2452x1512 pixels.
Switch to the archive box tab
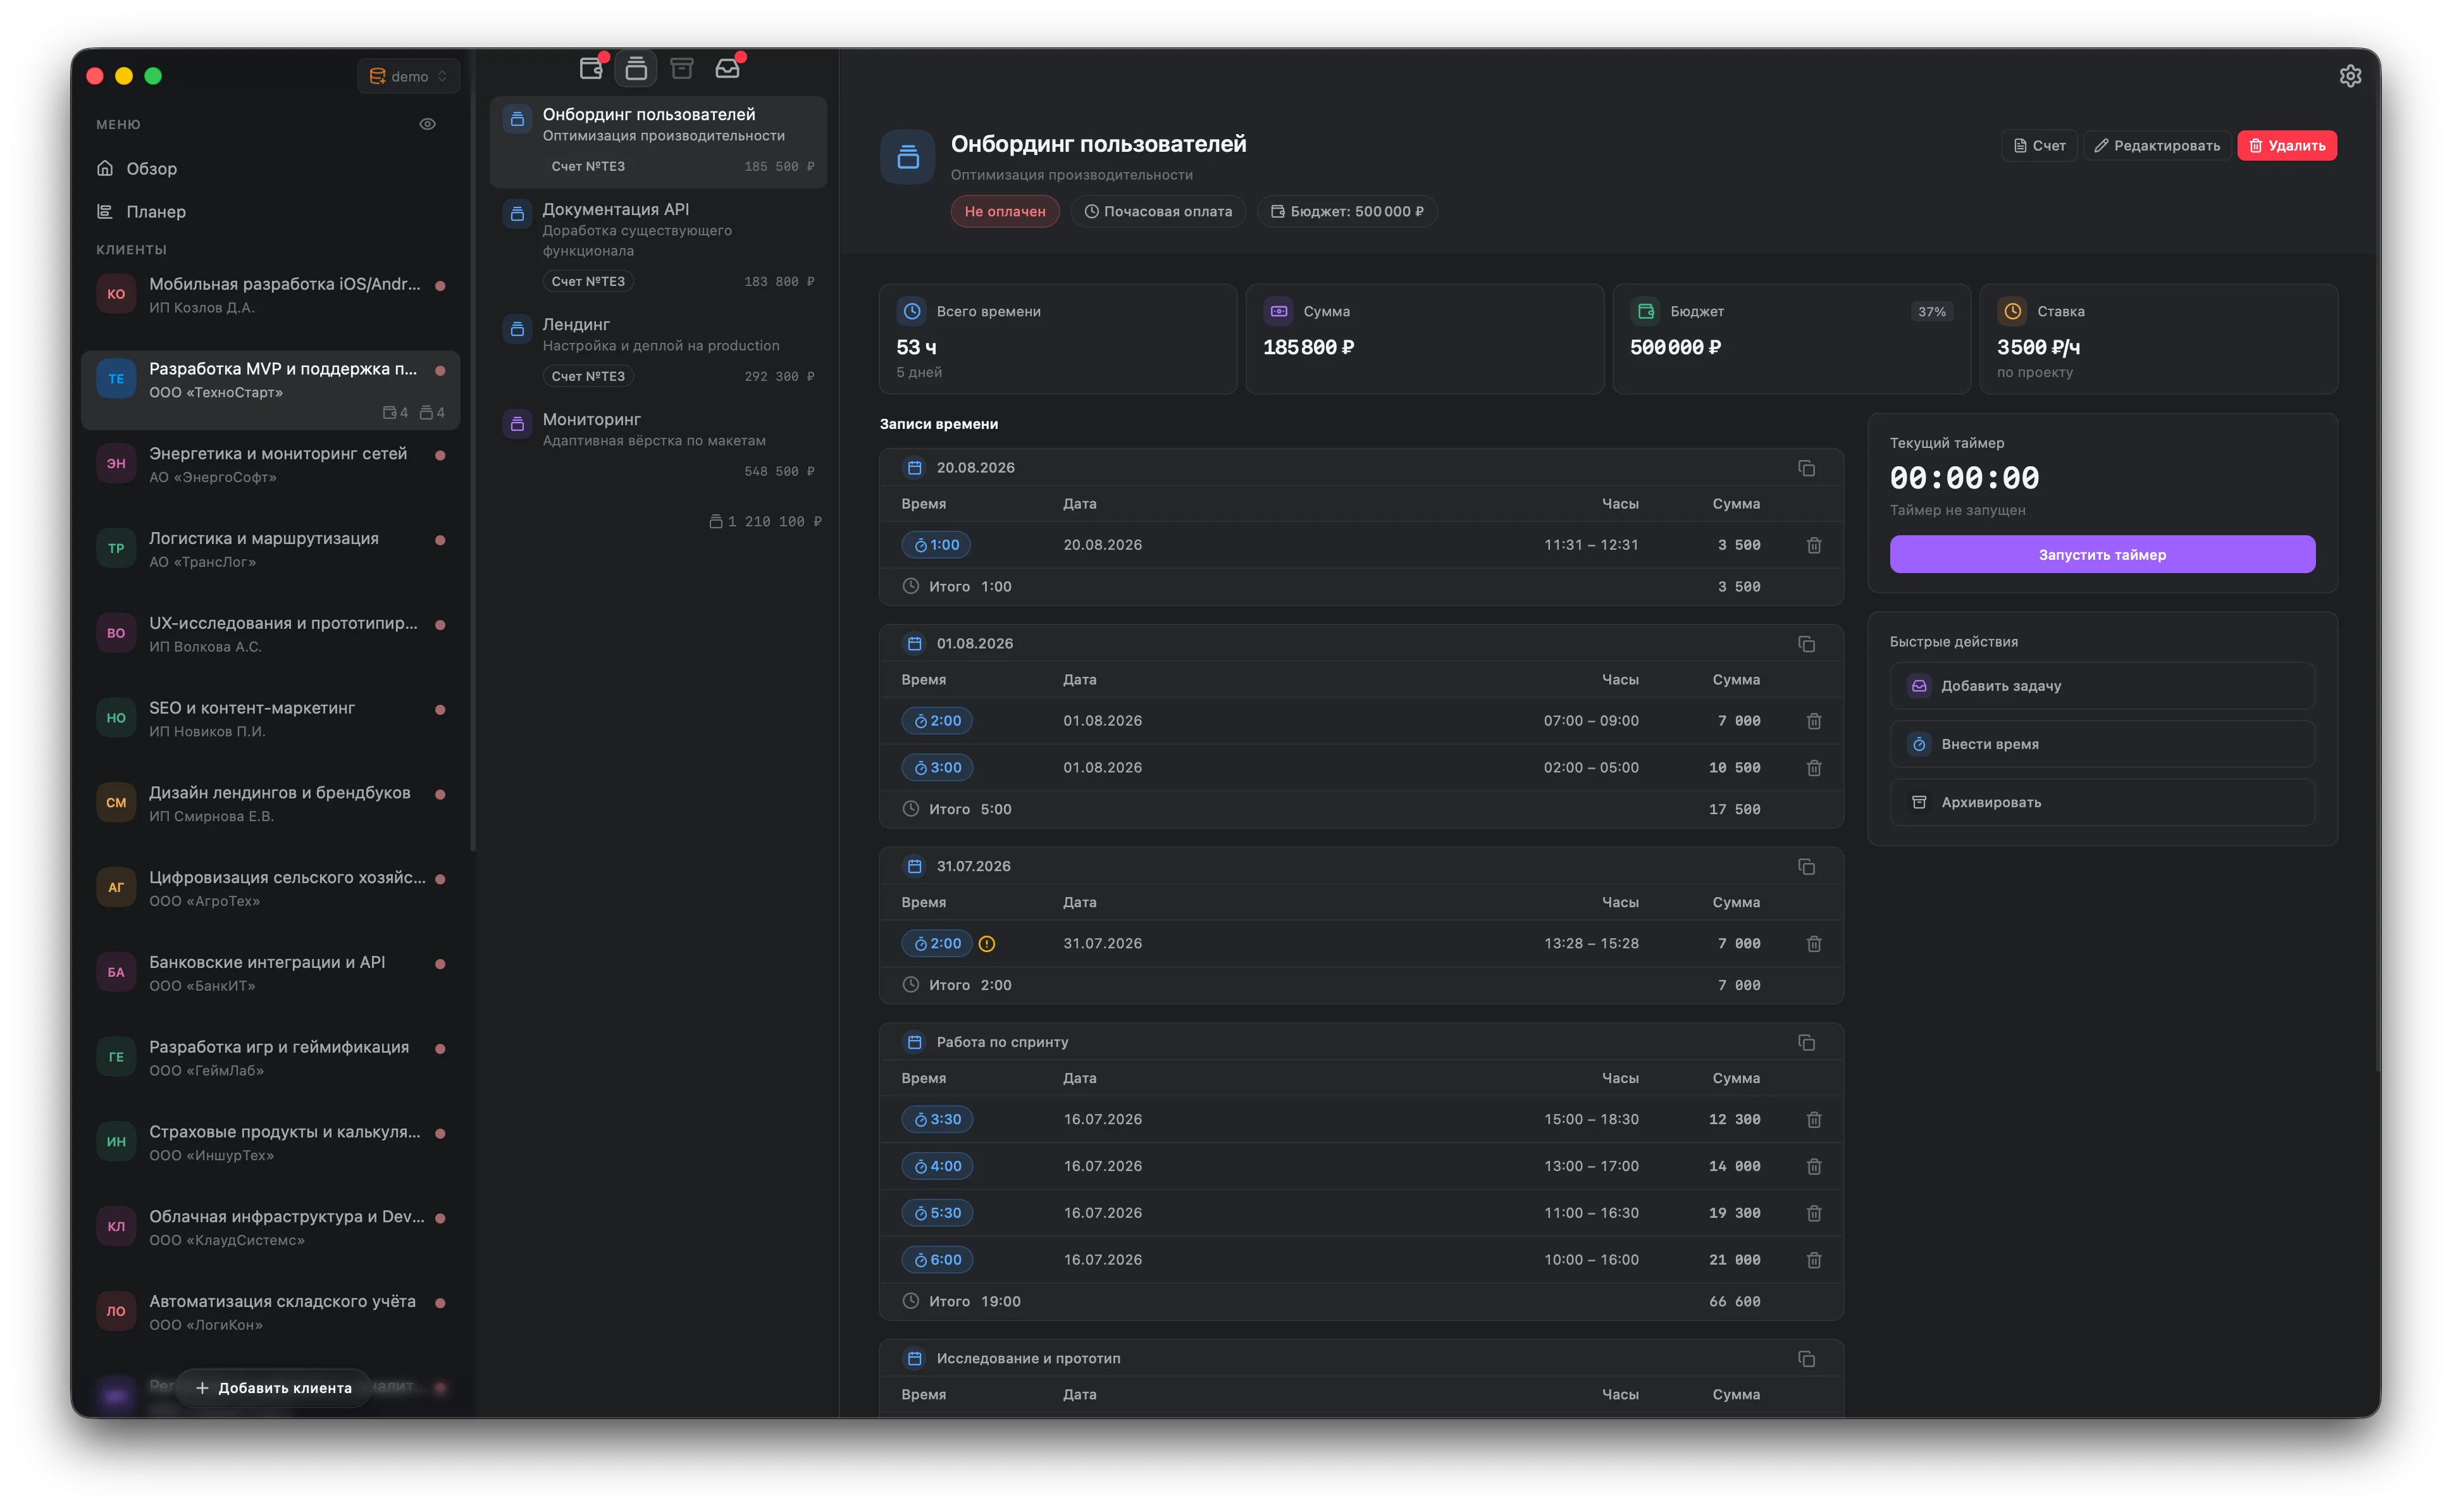click(x=681, y=68)
